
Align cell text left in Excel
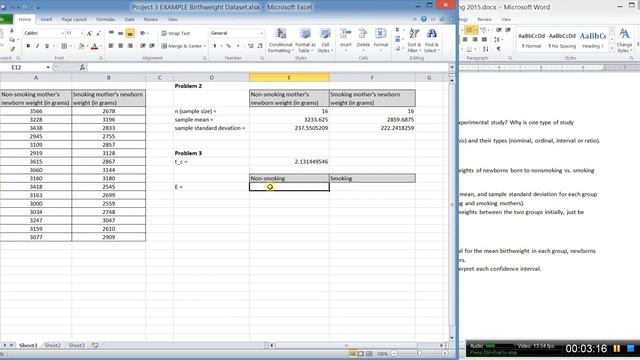111,46
